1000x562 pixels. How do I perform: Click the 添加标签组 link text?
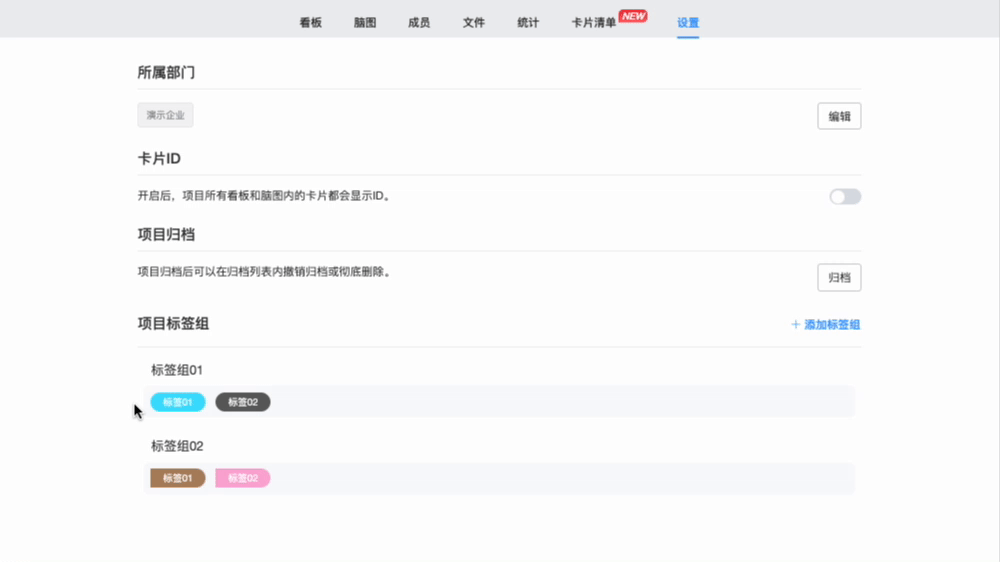832,325
